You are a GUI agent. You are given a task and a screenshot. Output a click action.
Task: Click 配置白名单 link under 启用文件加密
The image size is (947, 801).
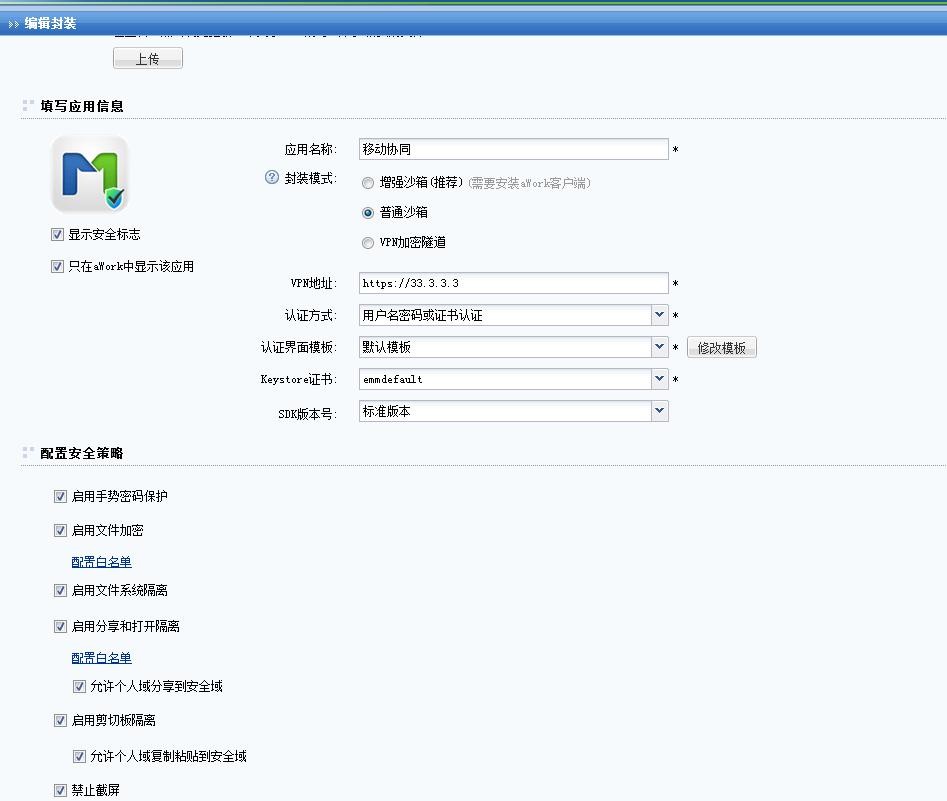click(101, 562)
